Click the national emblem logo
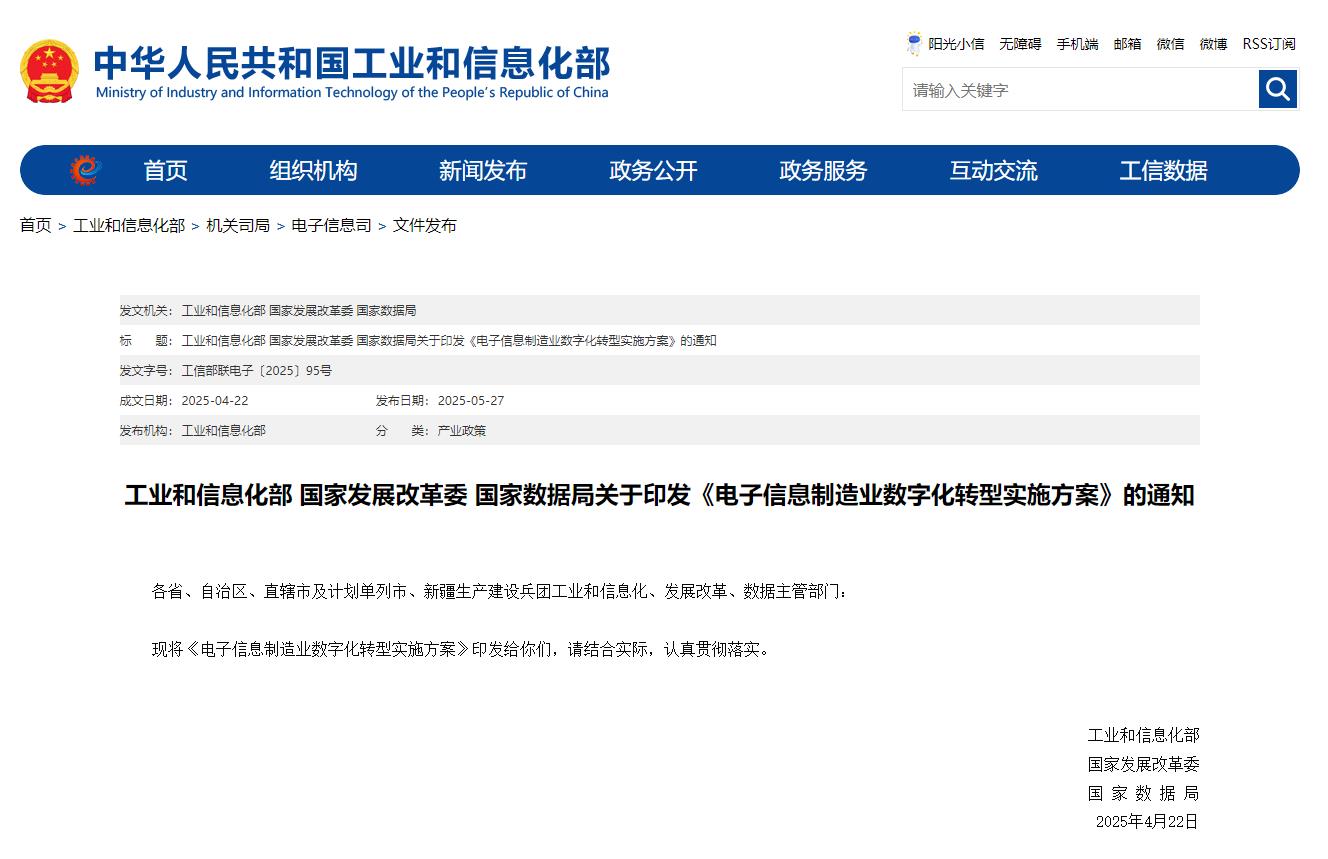The width and height of the screenshot is (1328, 859). pyautogui.click(x=49, y=71)
